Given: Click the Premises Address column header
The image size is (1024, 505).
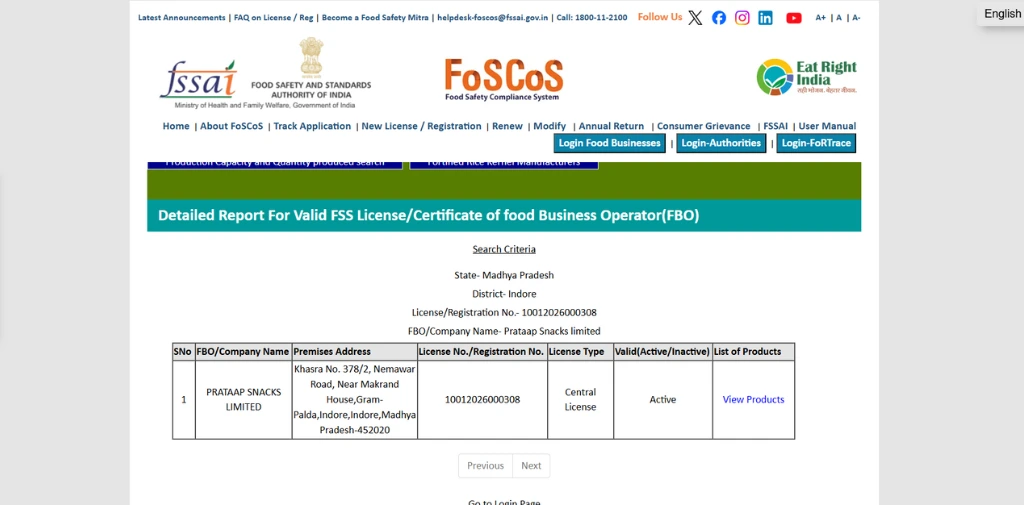Looking at the screenshot, I should 355,351.
